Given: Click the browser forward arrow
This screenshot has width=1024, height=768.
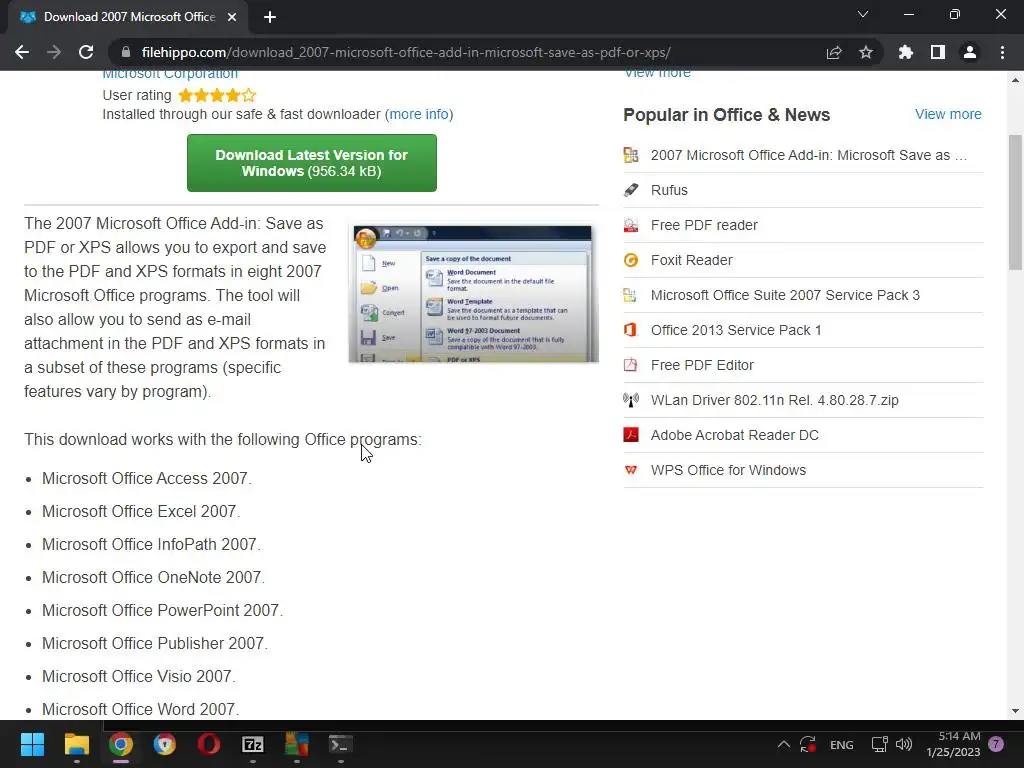Looking at the screenshot, I should 54,52.
